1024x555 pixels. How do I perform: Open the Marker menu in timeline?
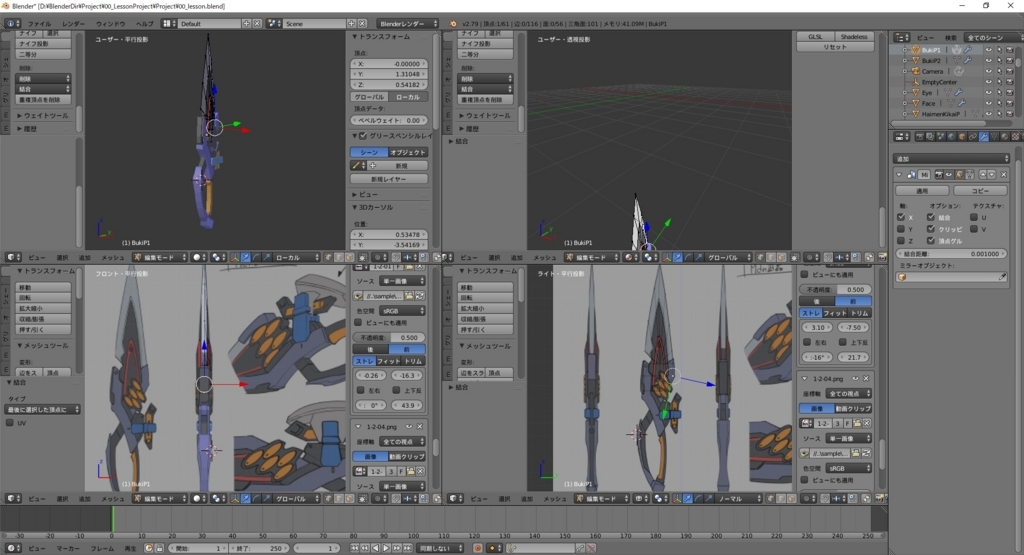pos(68,548)
